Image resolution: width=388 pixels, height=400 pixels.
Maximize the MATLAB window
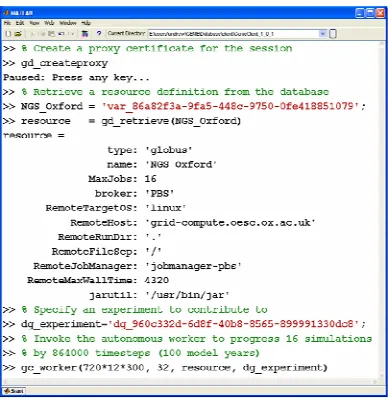(370, 13)
